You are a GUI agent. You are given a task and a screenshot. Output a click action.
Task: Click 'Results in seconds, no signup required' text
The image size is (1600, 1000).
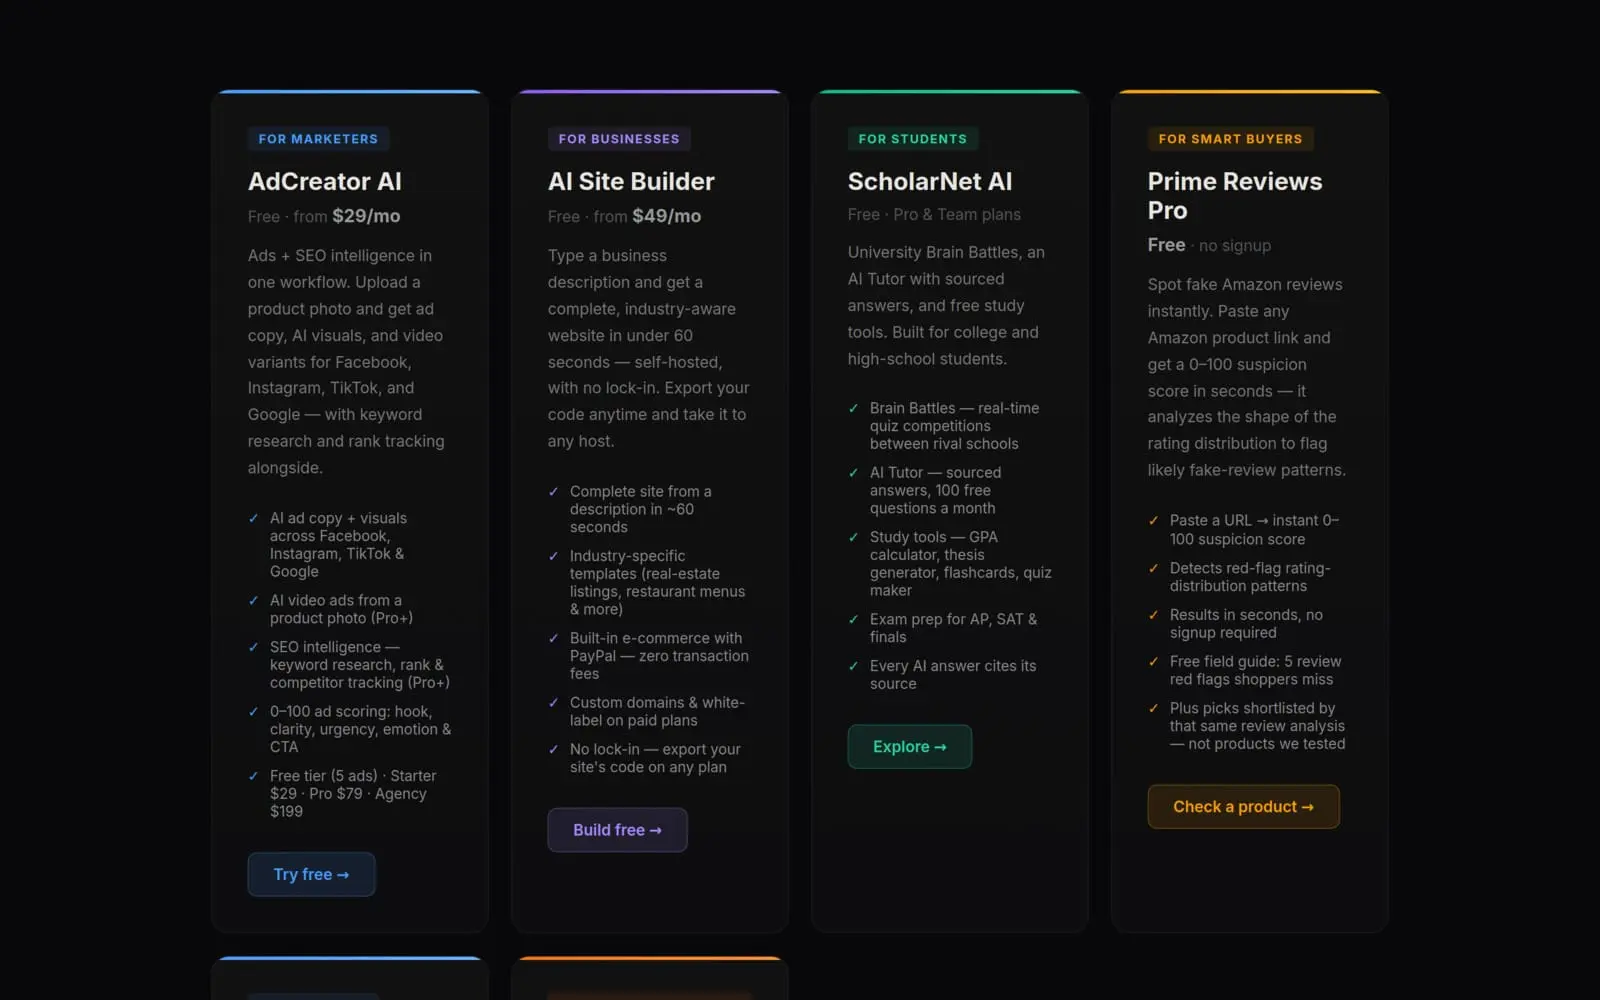[1246, 624]
